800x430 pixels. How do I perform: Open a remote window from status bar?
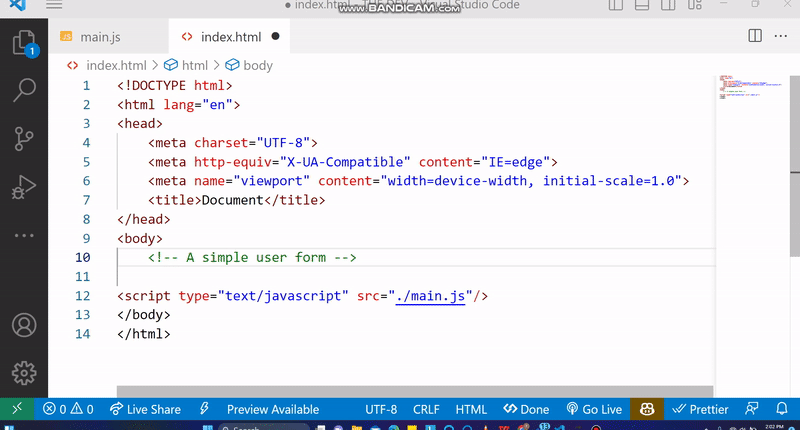click(x=17, y=409)
